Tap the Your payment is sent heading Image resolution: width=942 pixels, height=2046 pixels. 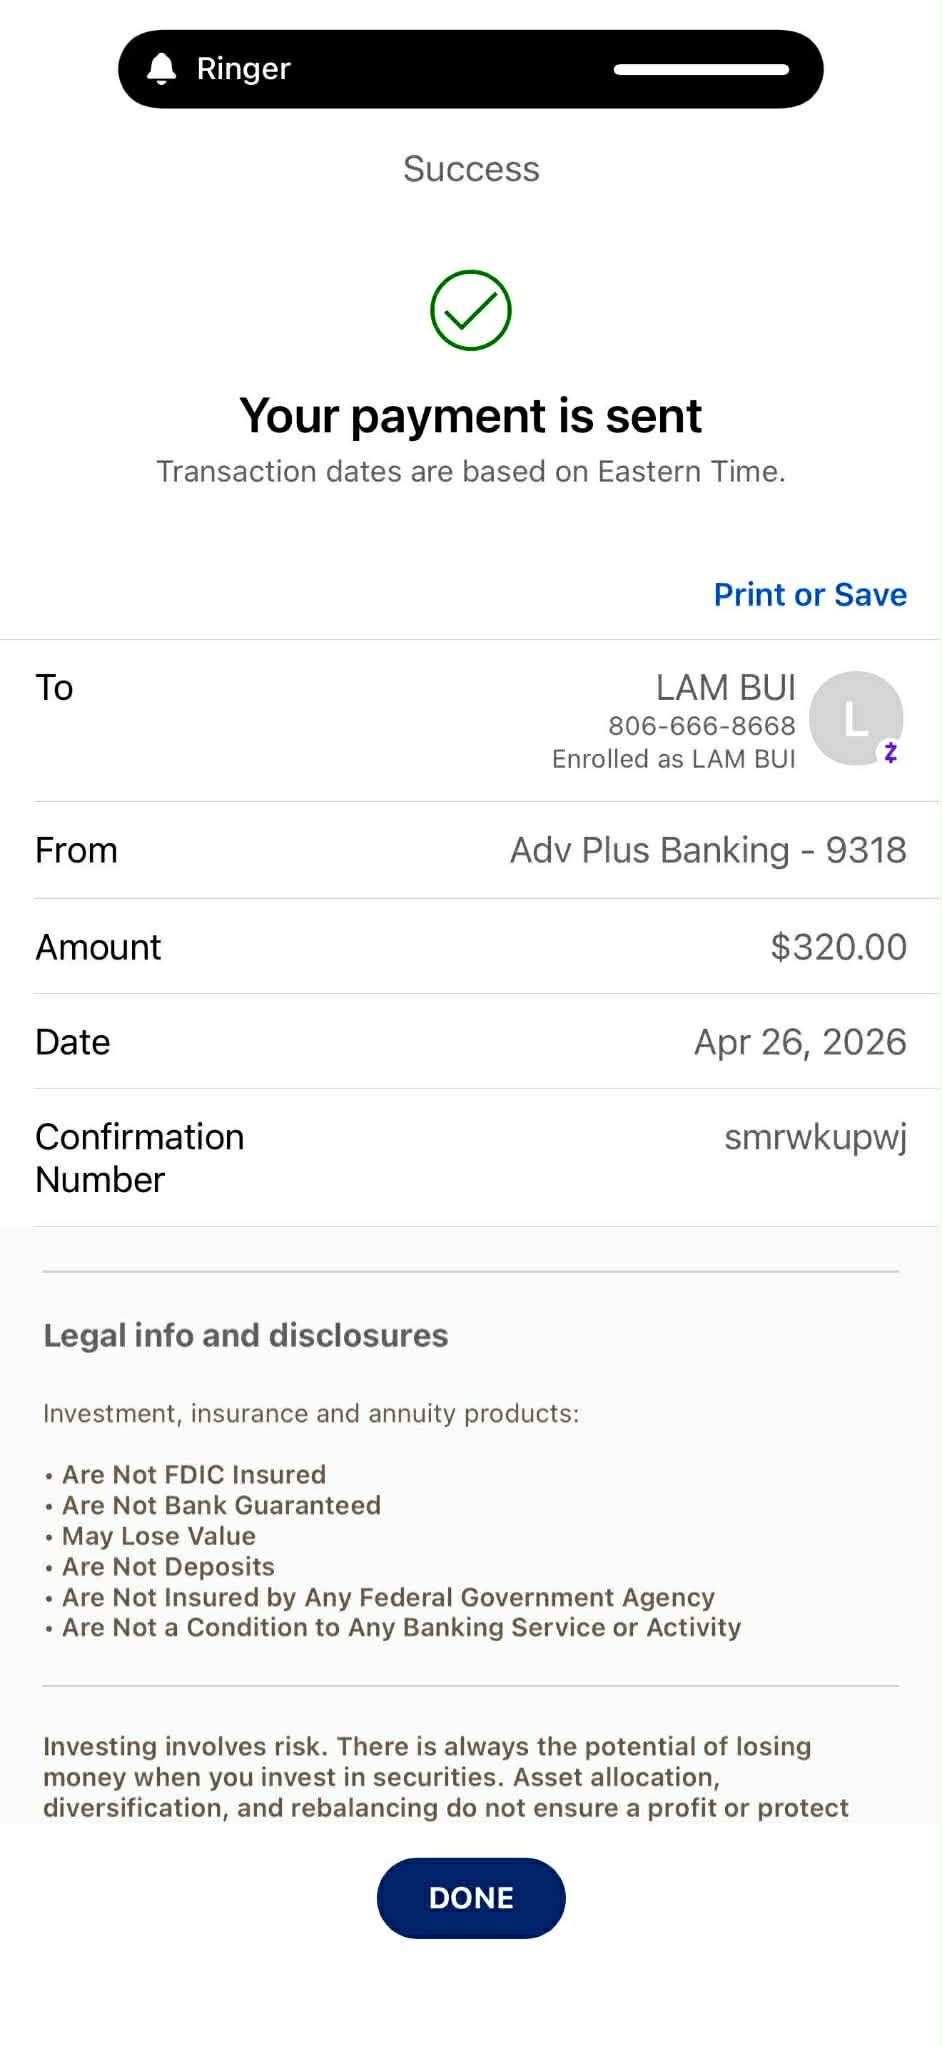(x=471, y=415)
